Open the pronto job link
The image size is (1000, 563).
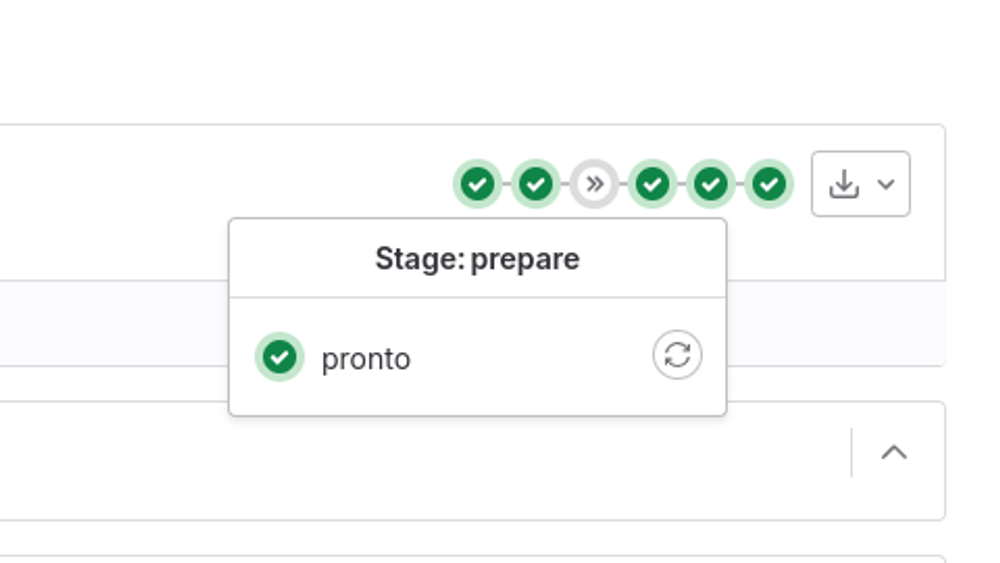(x=366, y=359)
